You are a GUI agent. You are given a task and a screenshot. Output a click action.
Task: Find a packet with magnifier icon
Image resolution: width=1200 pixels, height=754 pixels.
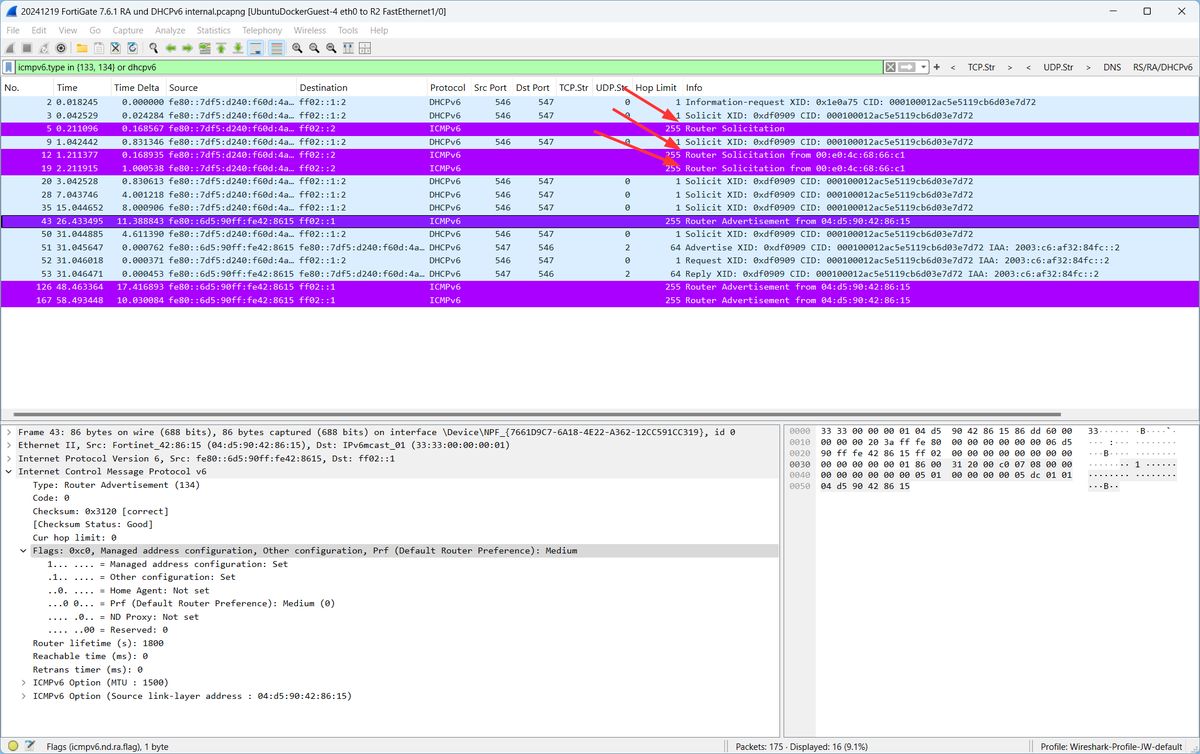coord(153,47)
